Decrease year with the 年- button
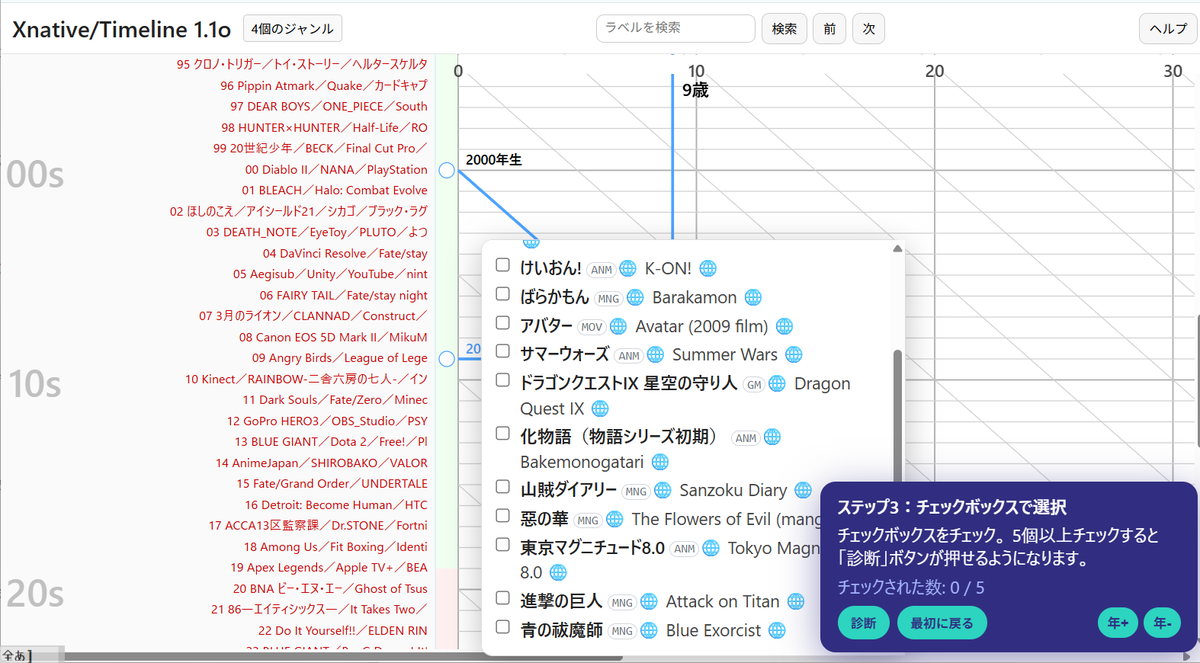The width and height of the screenshot is (1200, 663). (1162, 622)
